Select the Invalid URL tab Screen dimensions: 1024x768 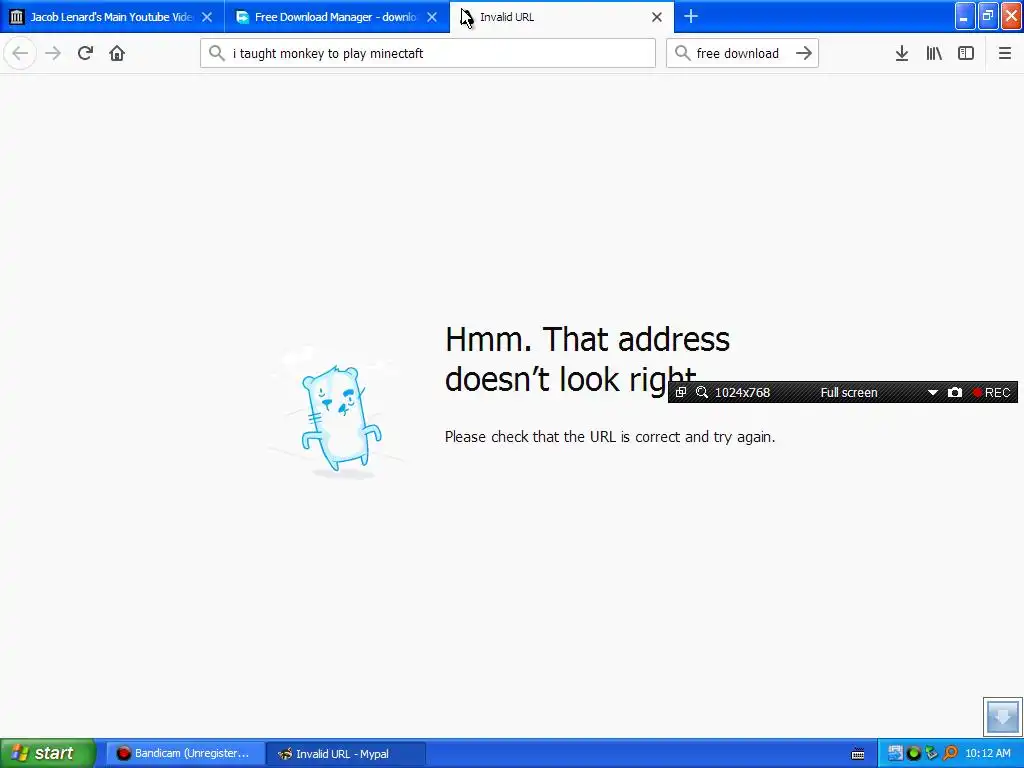click(562, 17)
